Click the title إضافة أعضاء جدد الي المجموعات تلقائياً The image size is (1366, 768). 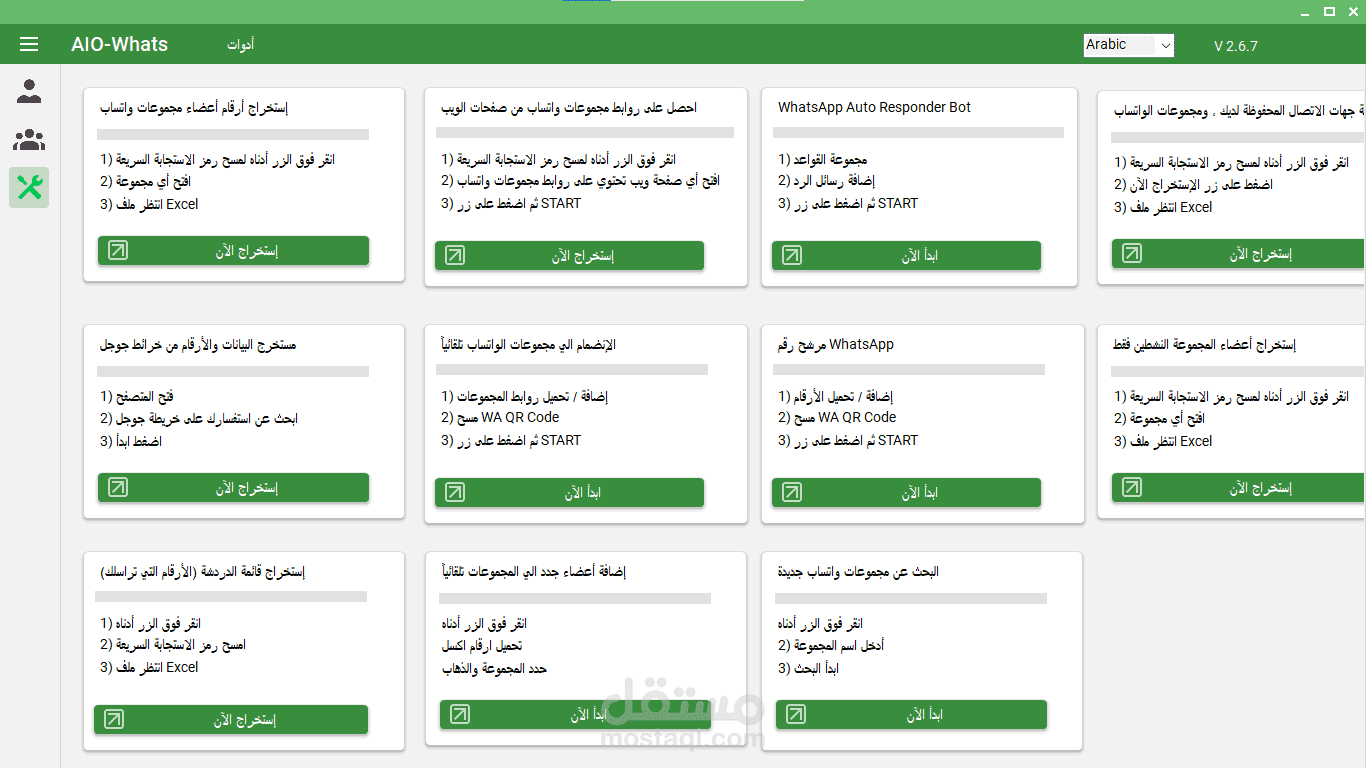(533, 572)
